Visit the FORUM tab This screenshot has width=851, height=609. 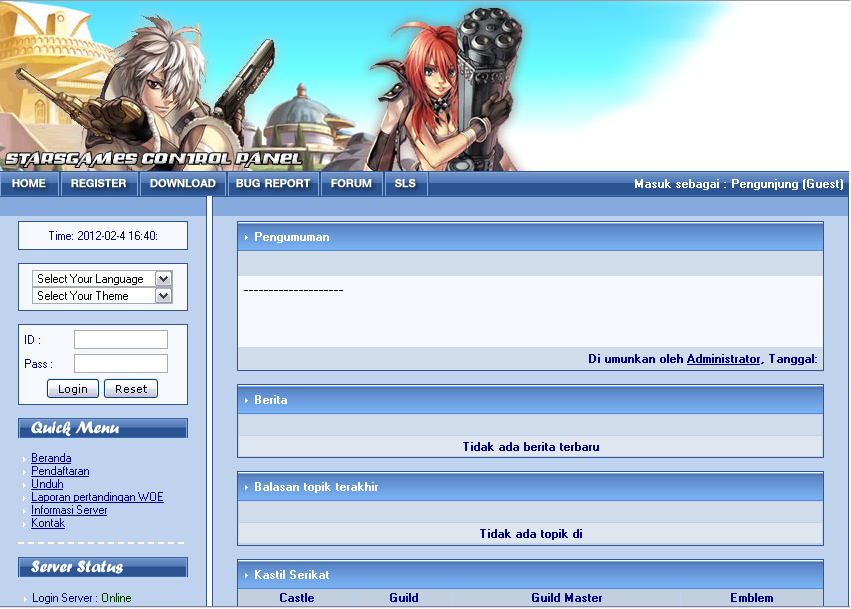[x=352, y=183]
